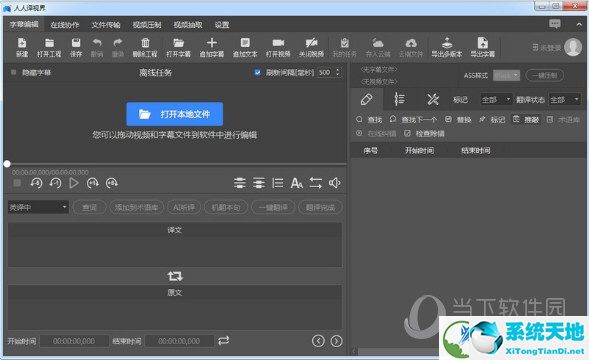This screenshot has height=360, width=589.
Task: Click the speaker volume icon
Action: click(334, 183)
